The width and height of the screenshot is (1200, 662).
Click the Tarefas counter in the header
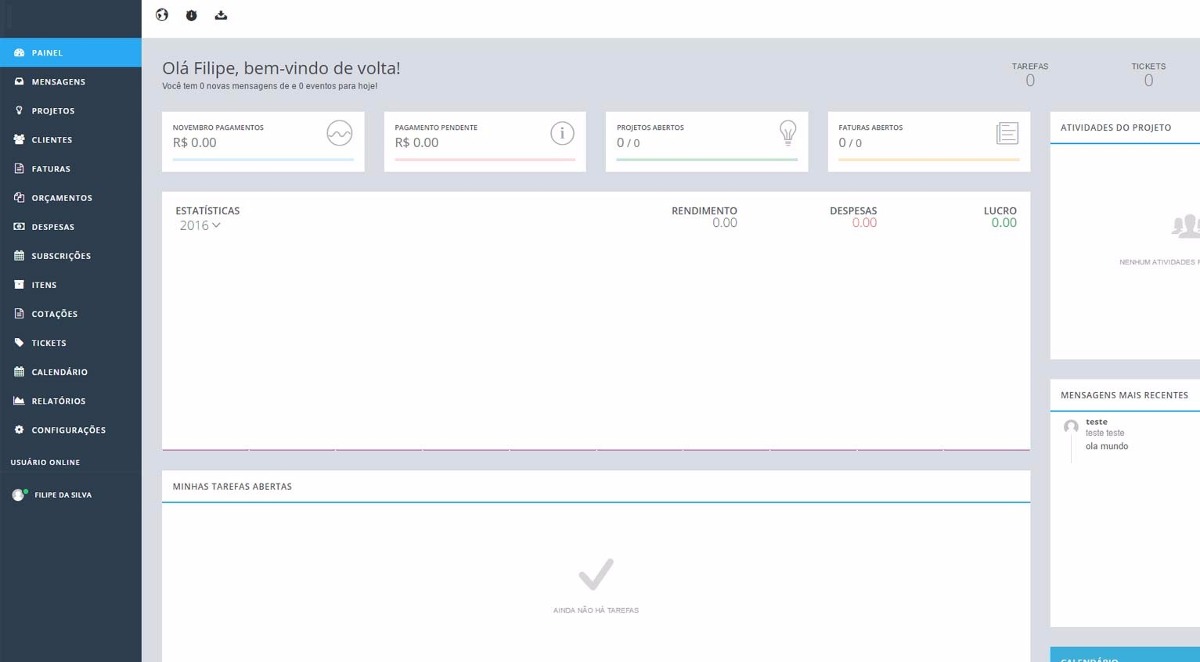pos(1030,73)
